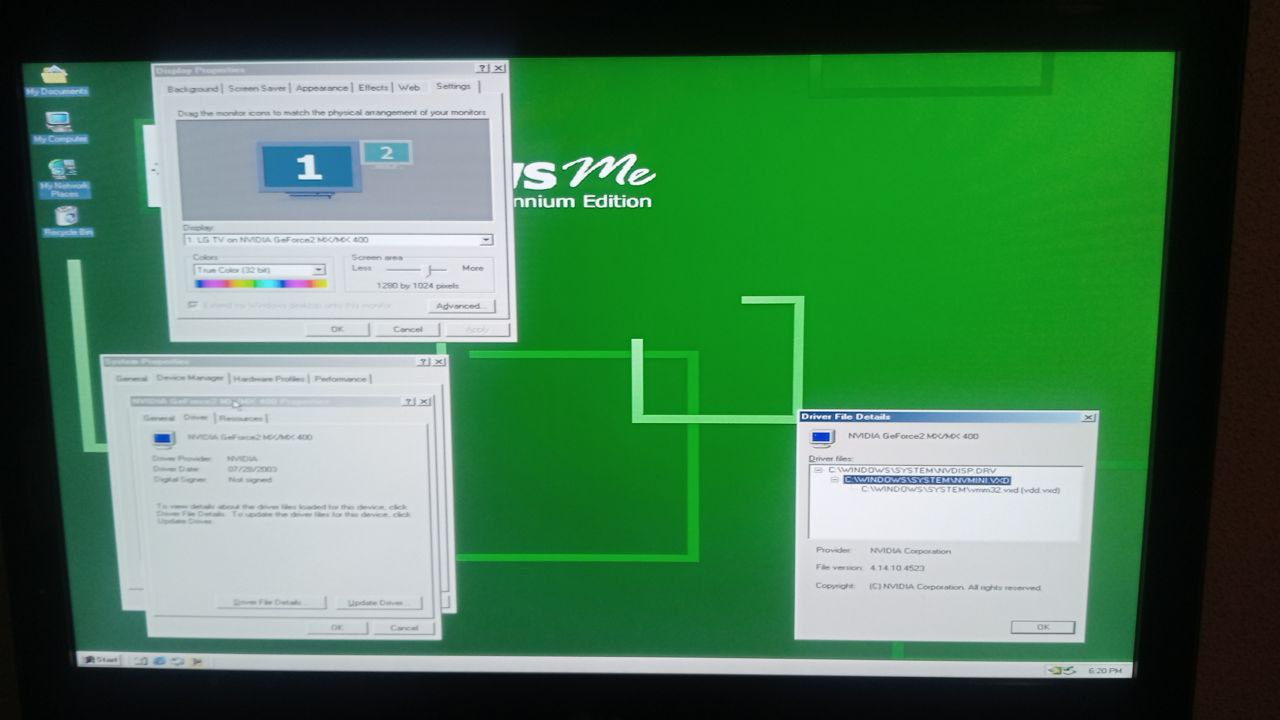Open the Performance tab
Viewport: 1280px width, 720px height.
tap(340, 379)
